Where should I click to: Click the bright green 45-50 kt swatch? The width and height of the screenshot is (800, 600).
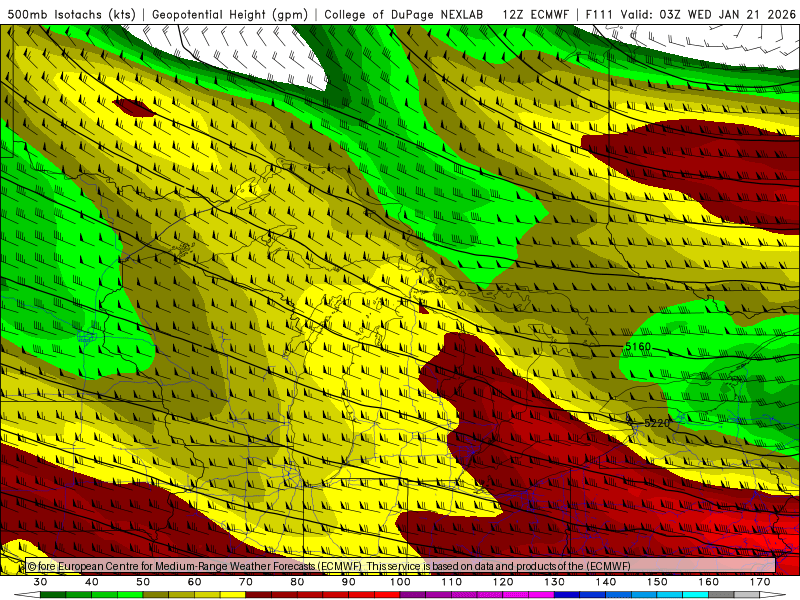[130, 595]
